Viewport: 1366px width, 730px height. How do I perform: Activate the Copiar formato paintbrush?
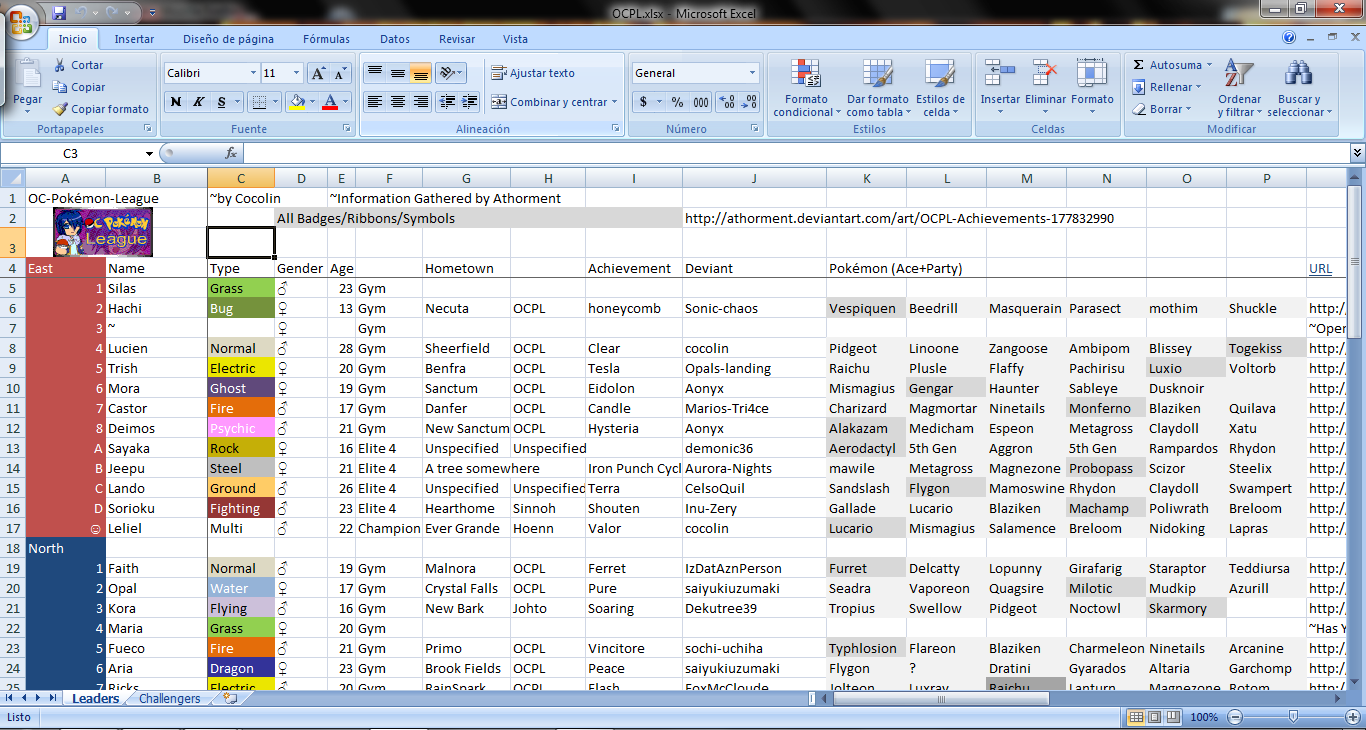pos(60,109)
